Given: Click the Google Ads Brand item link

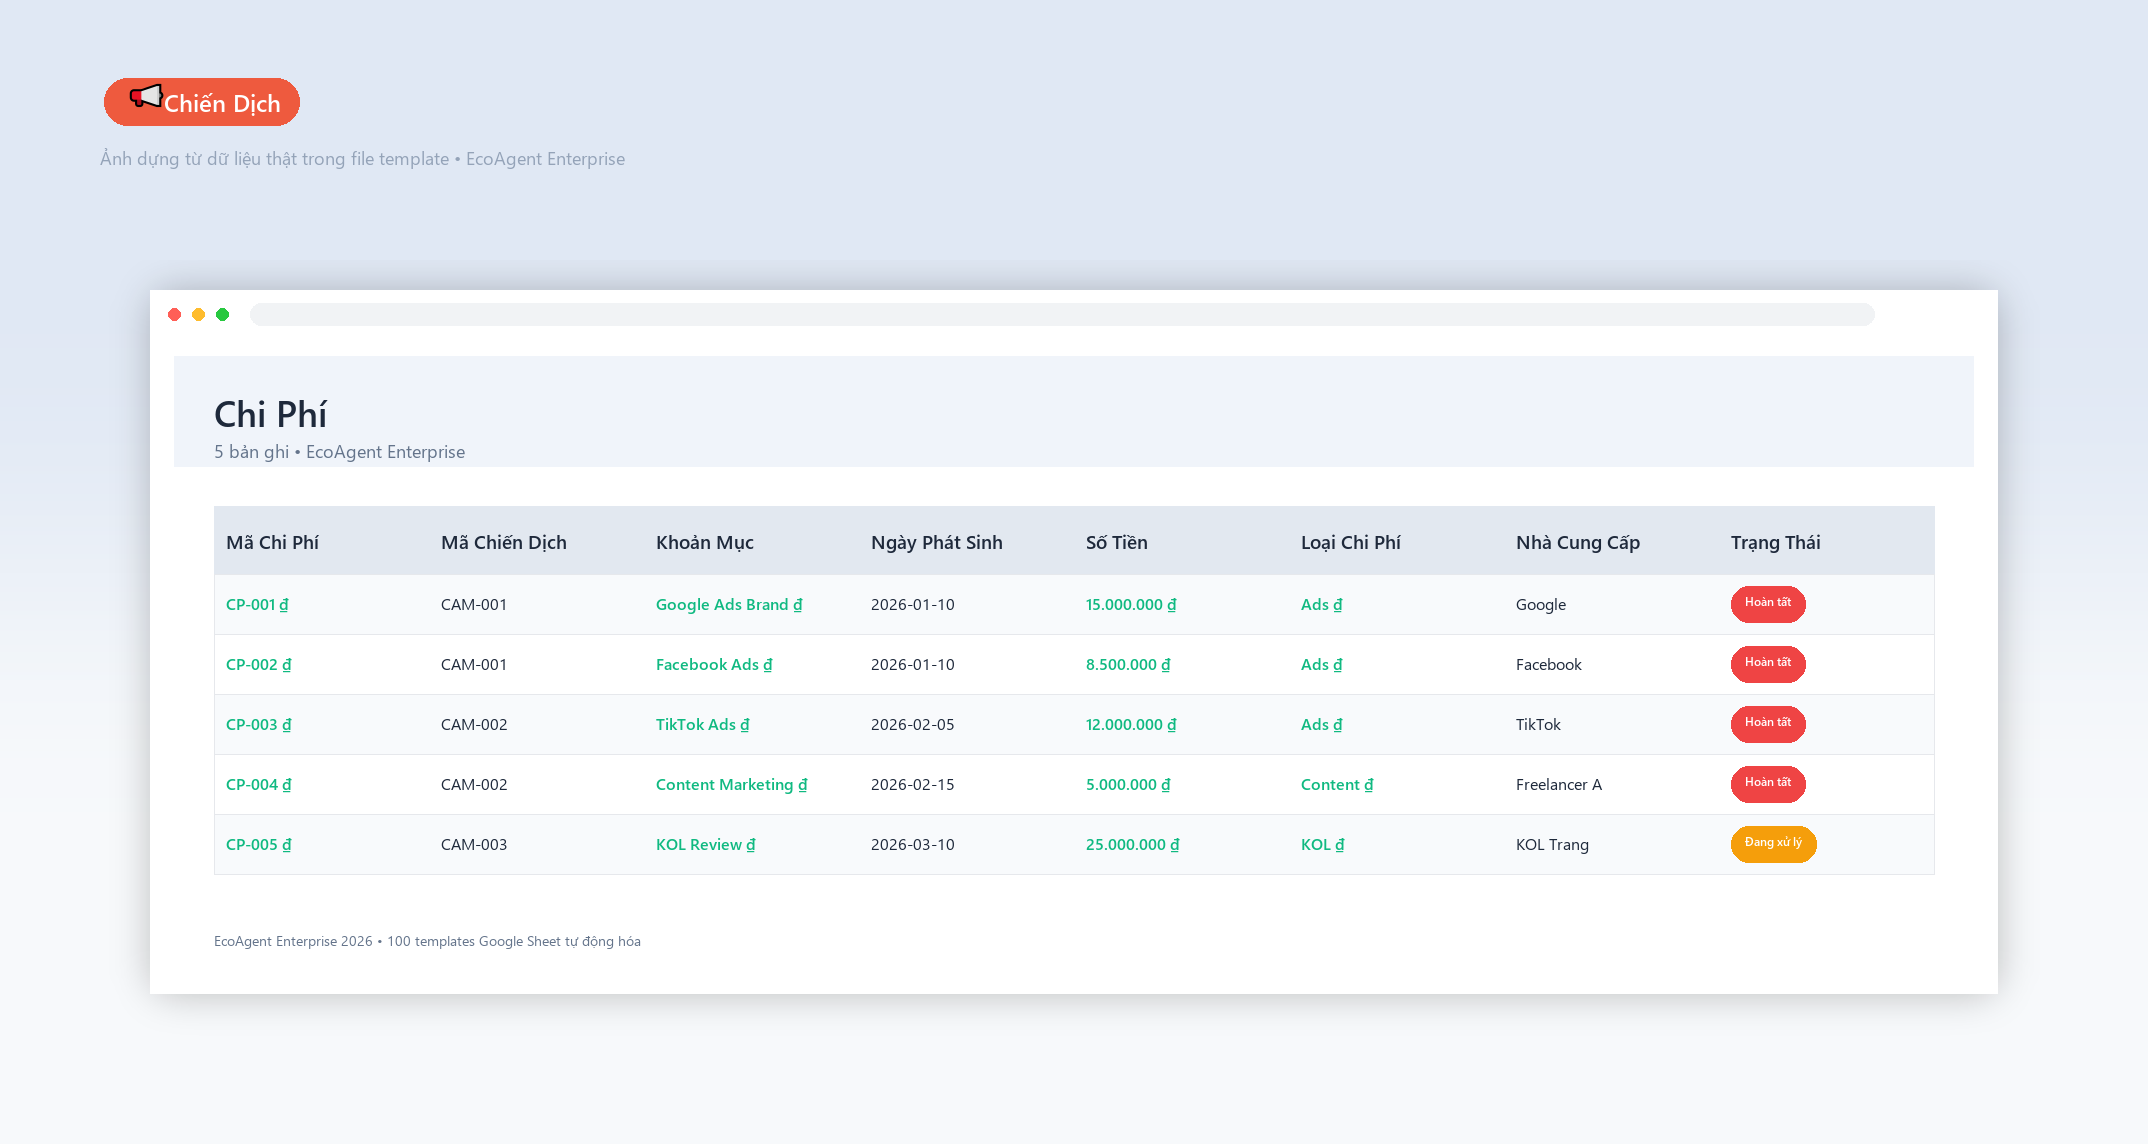Looking at the screenshot, I should click(x=729, y=605).
